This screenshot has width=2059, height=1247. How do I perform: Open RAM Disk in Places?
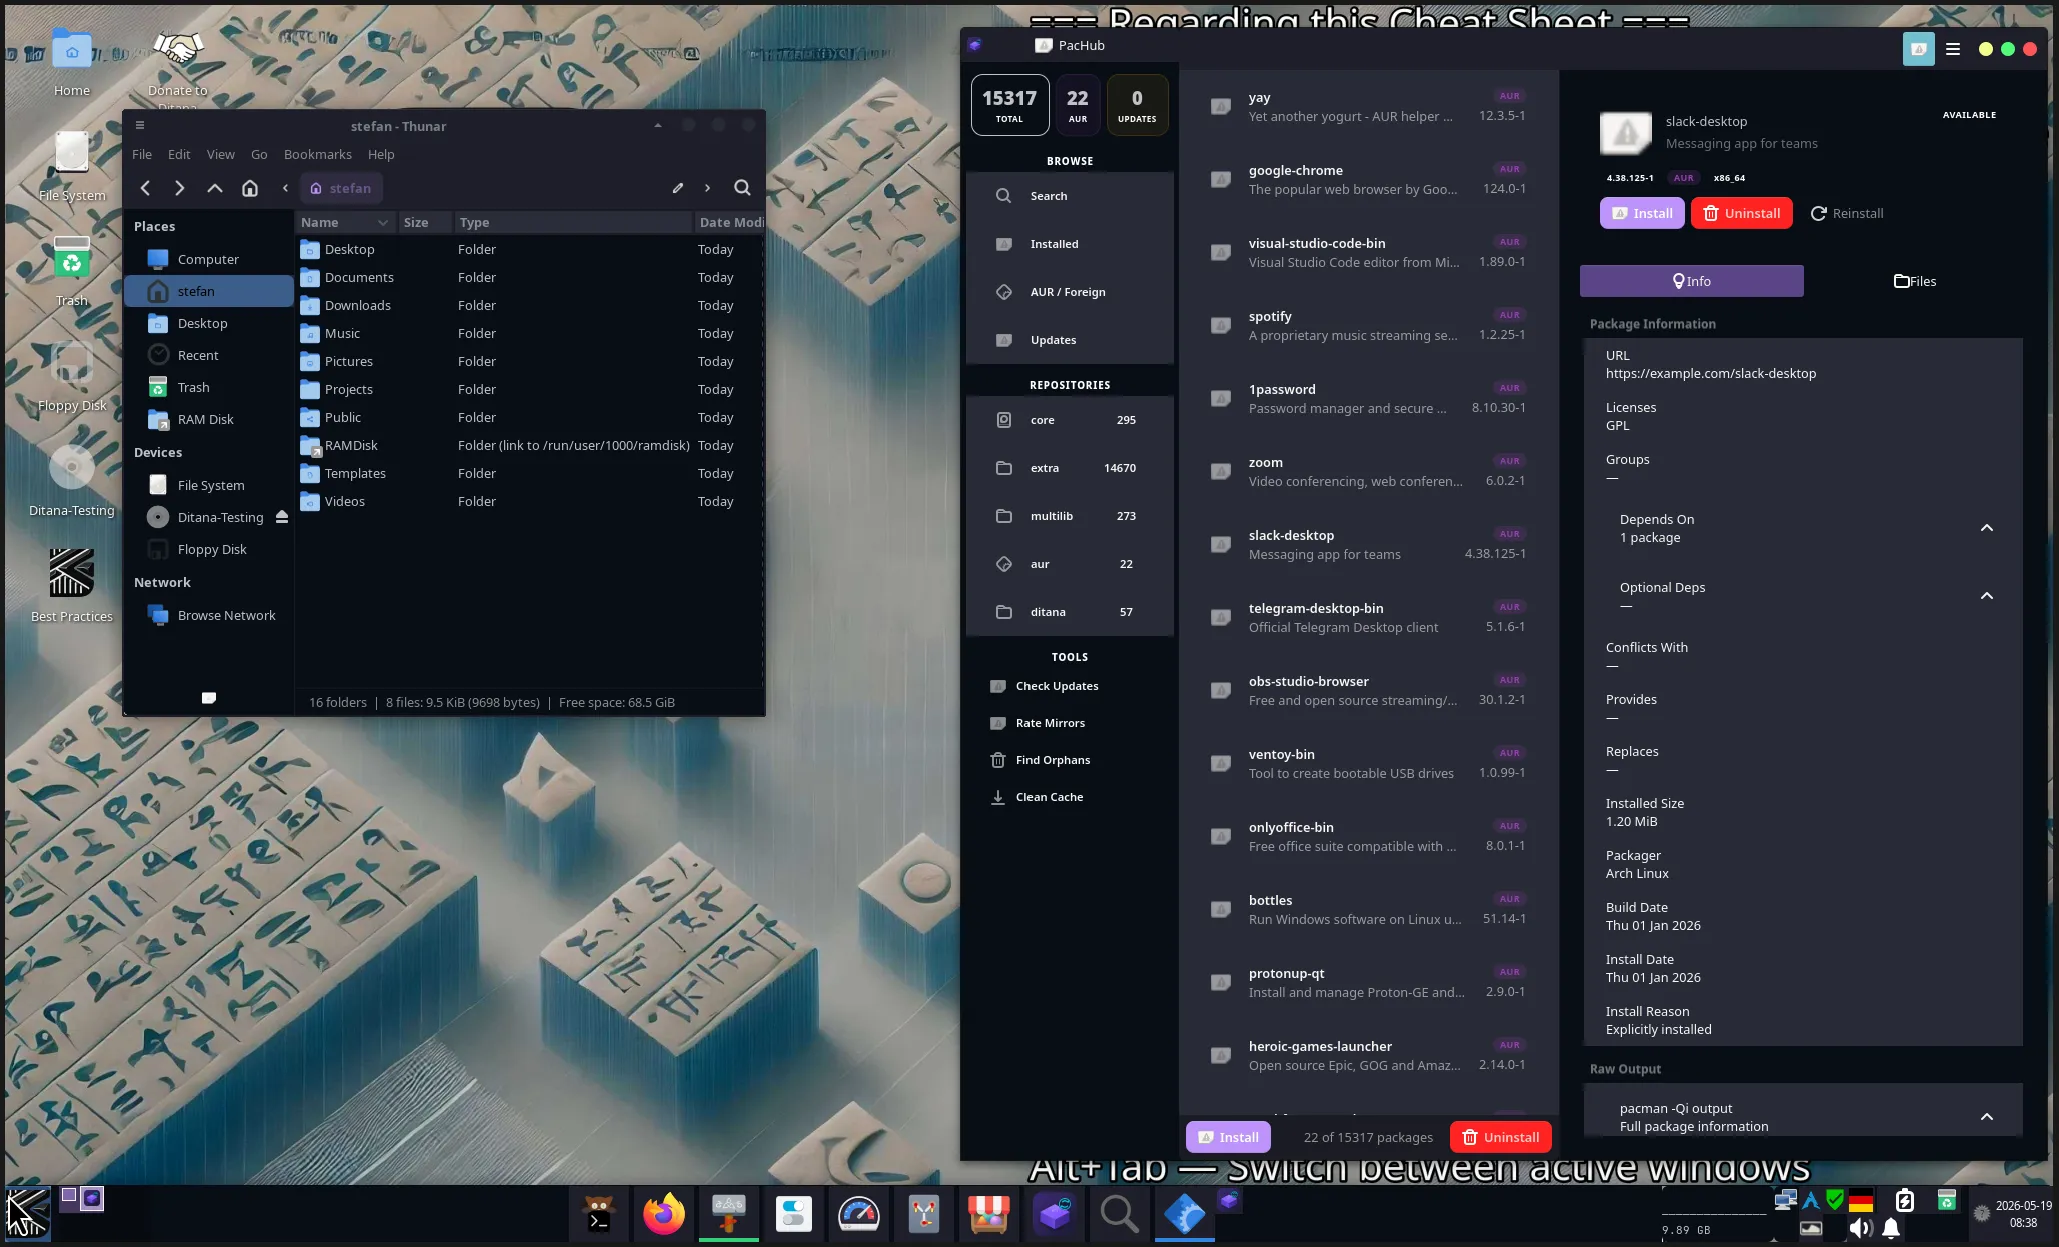pos(209,419)
